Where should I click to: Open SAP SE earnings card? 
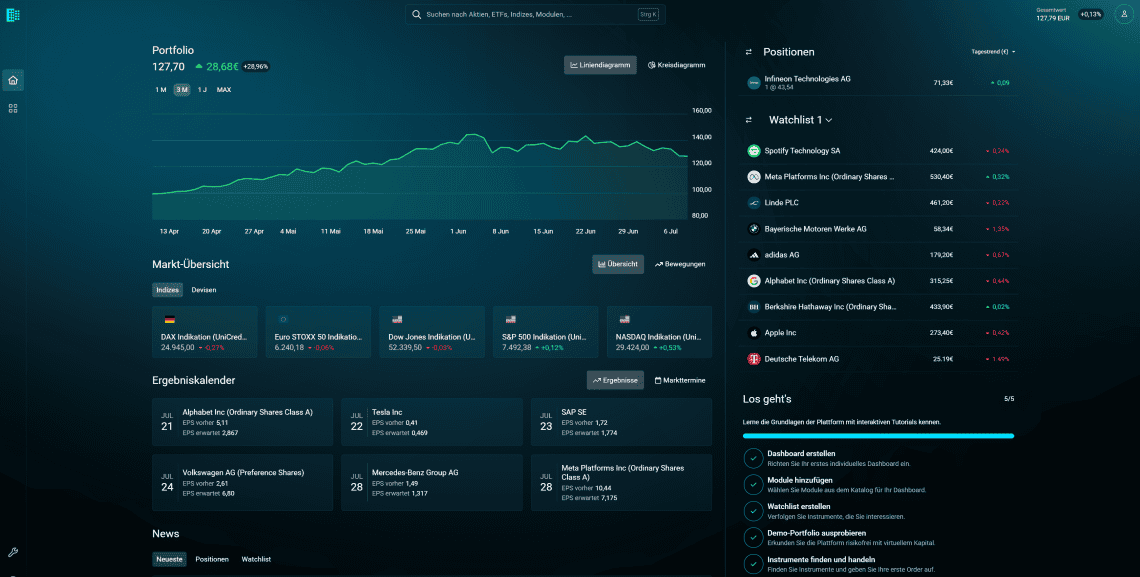(x=622, y=422)
